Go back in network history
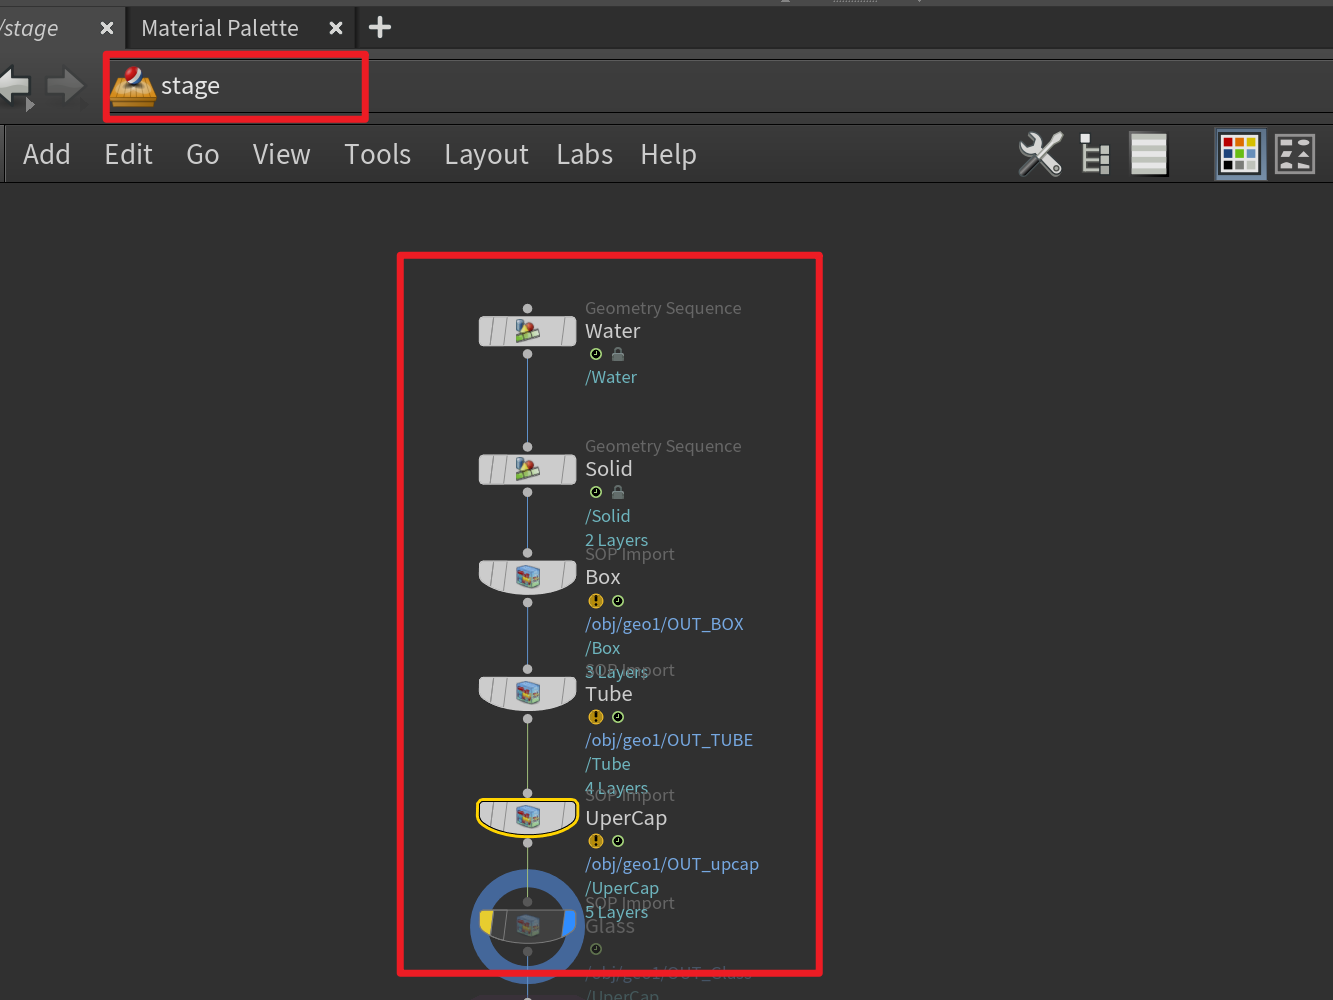The image size is (1333, 1000). pyautogui.click(x=16, y=86)
